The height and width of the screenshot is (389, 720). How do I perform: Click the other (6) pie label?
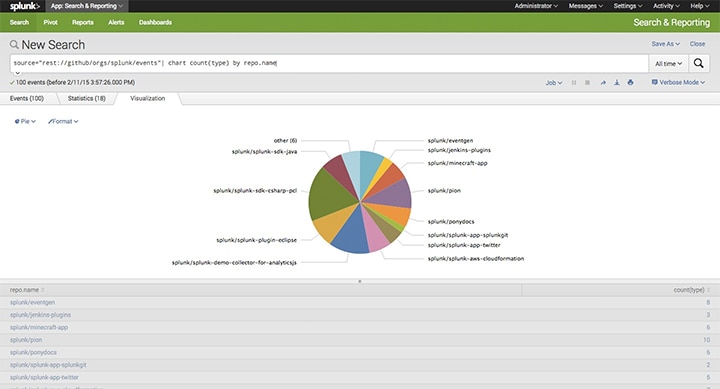point(285,141)
